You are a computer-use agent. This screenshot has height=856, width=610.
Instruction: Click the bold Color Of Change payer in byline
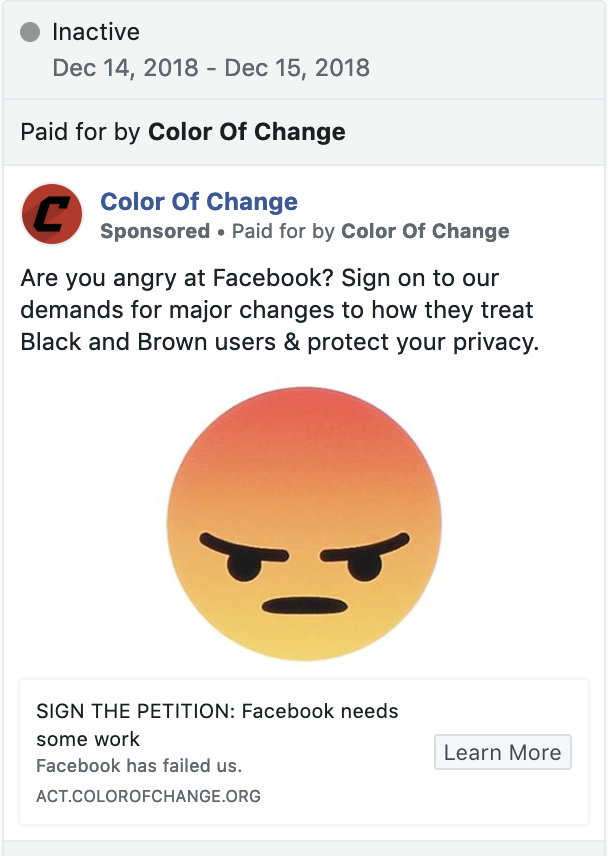click(x=425, y=231)
